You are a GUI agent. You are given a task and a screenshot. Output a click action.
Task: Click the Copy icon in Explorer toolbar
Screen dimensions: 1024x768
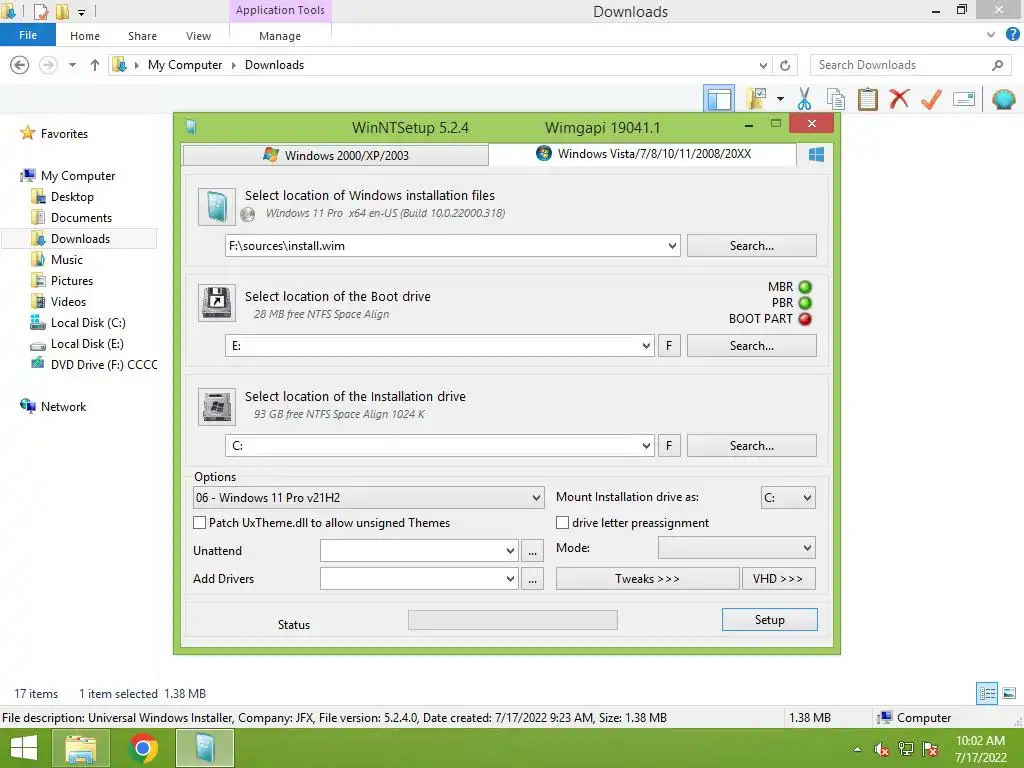tap(835, 99)
